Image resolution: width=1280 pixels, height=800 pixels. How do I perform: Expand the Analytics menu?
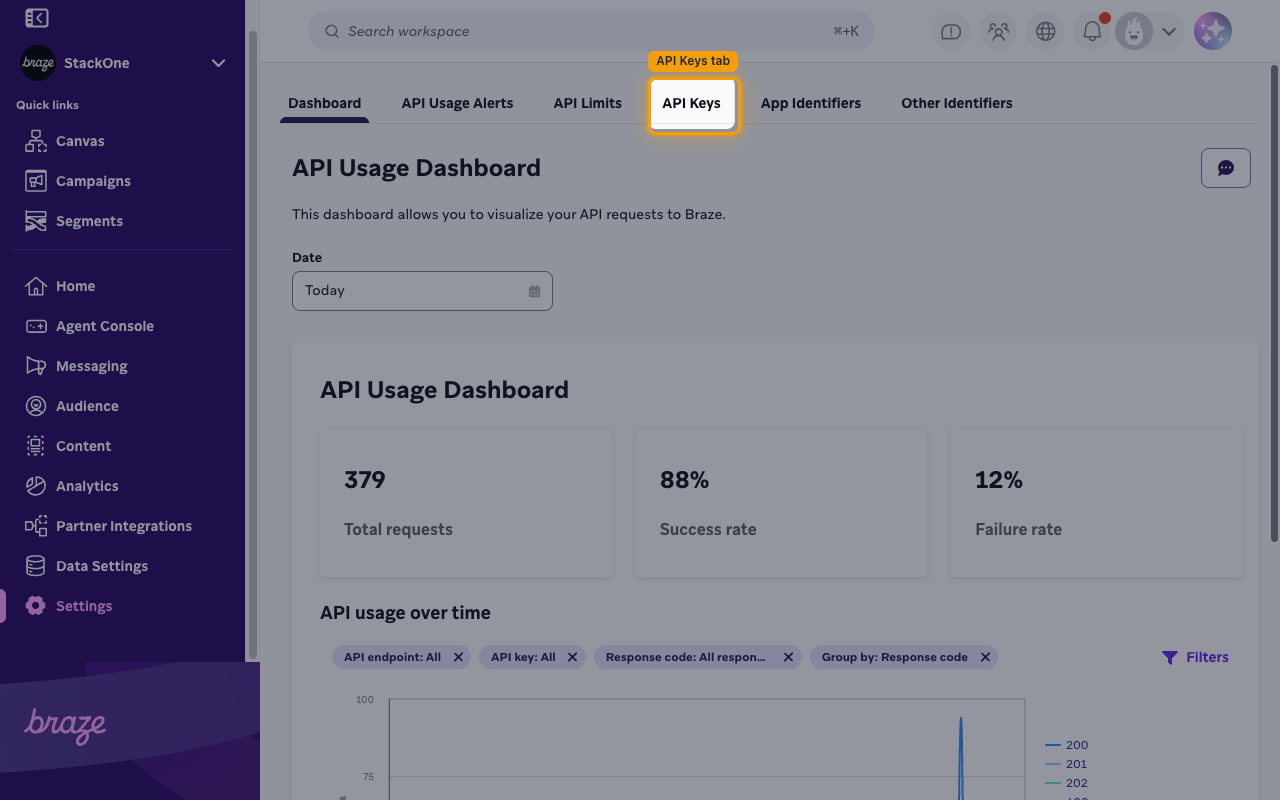(87, 486)
